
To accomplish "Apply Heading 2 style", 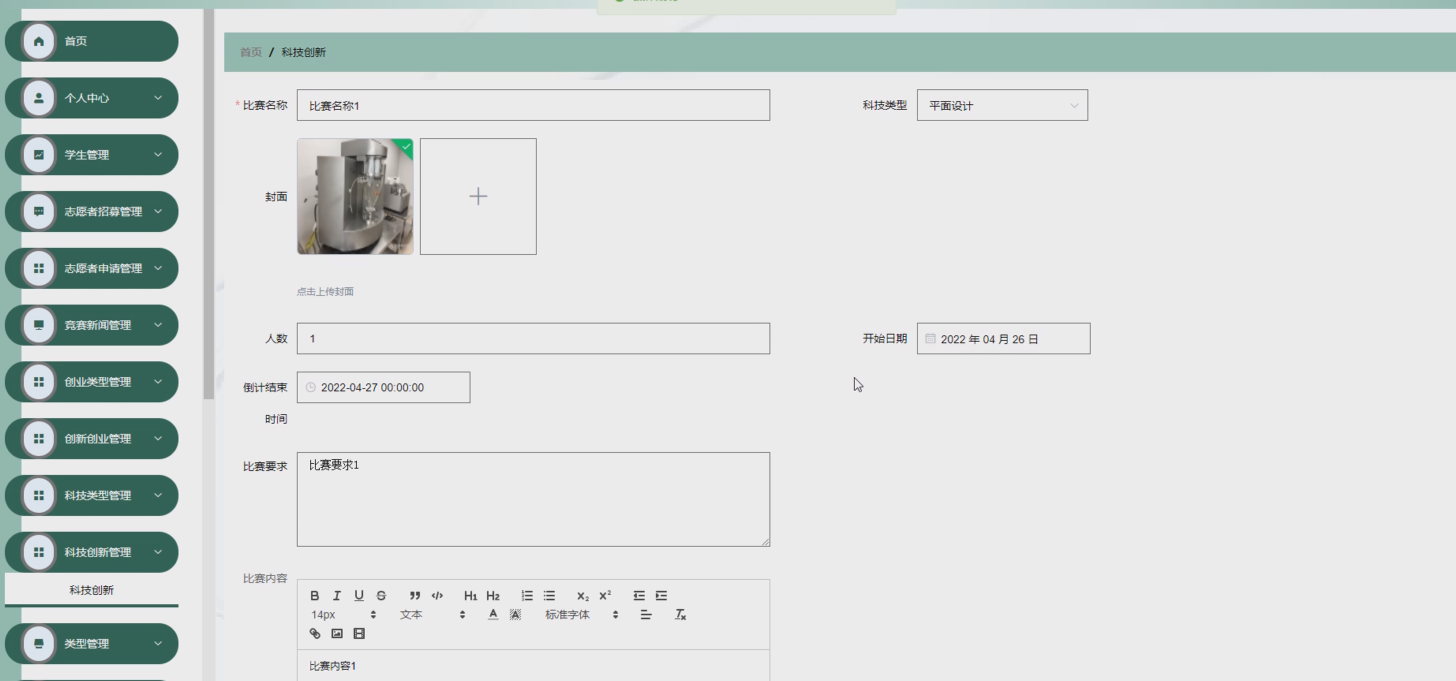I will coord(493,596).
